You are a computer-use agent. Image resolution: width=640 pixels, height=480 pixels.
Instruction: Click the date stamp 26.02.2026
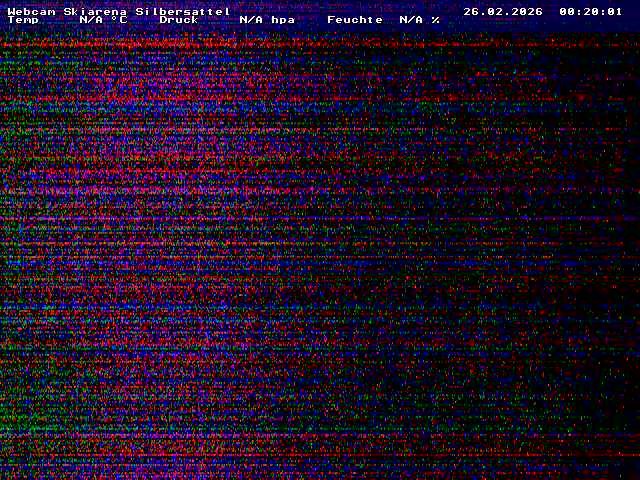[x=503, y=11]
